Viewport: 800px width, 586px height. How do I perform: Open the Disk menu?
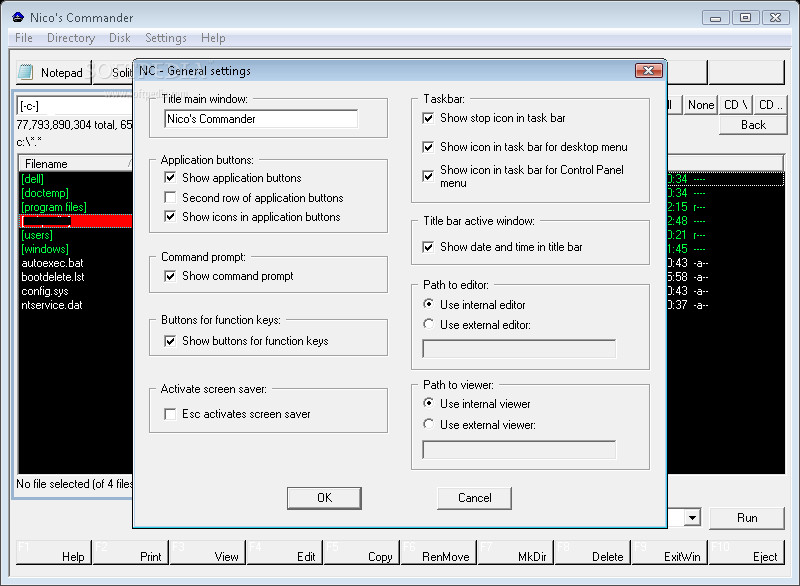[119, 38]
